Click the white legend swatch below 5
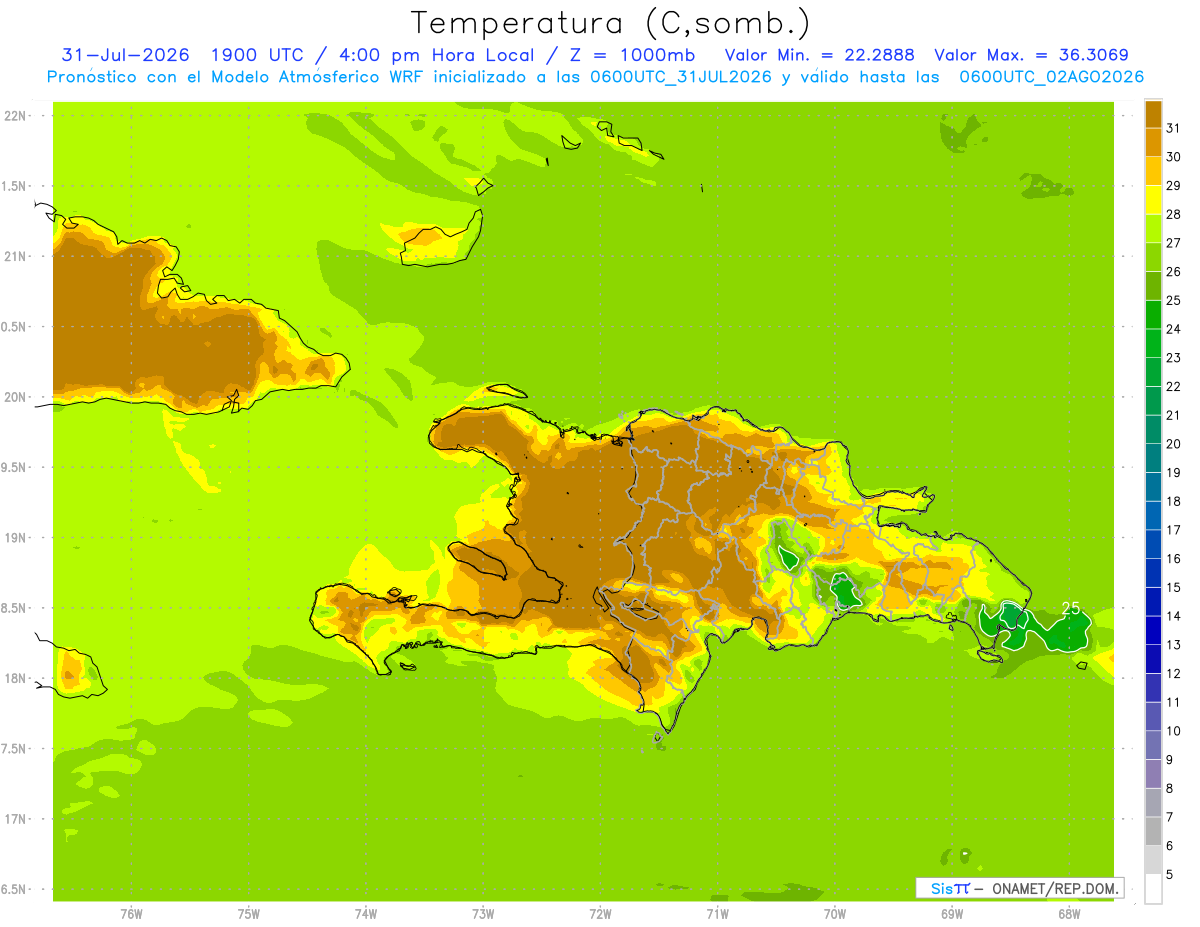Image resolution: width=1200 pixels, height=927 pixels. [x=1153, y=889]
